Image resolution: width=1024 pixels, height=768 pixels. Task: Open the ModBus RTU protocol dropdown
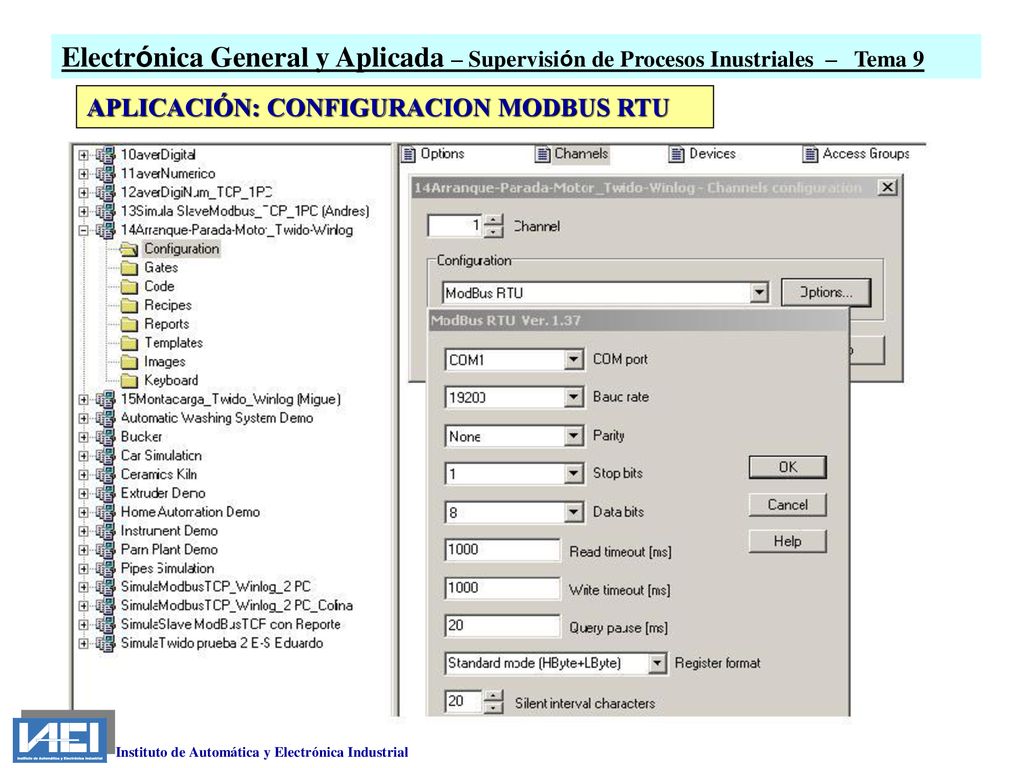point(759,293)
